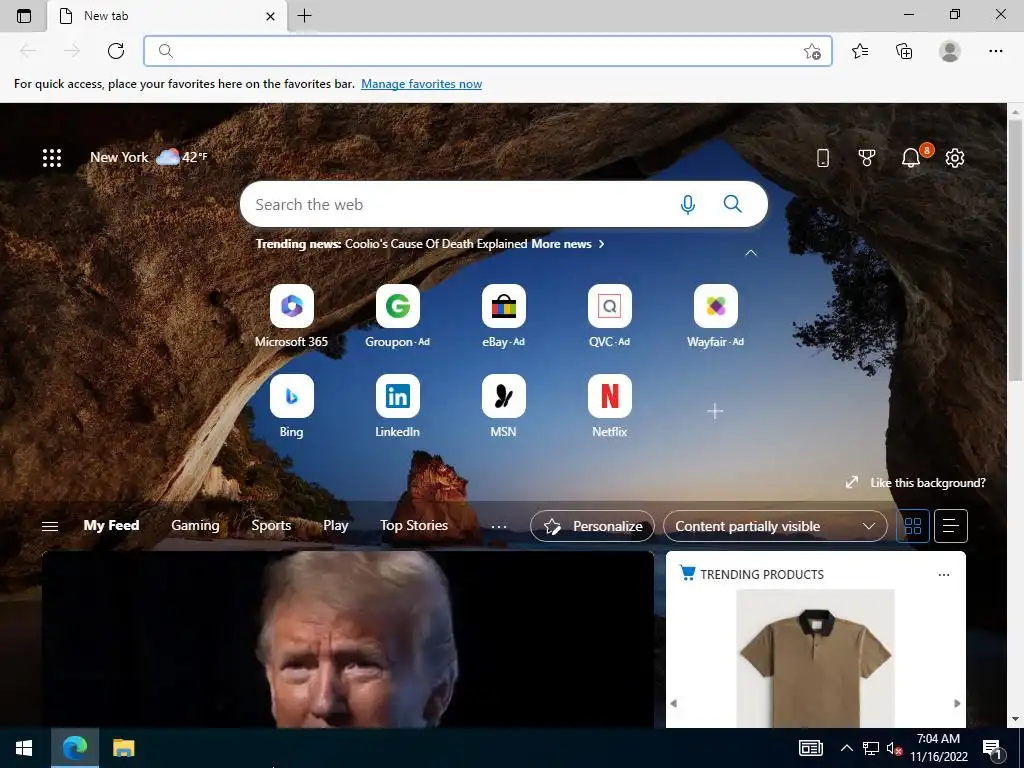
Task: Open the eBay quick link
Action: click(504, 317)
